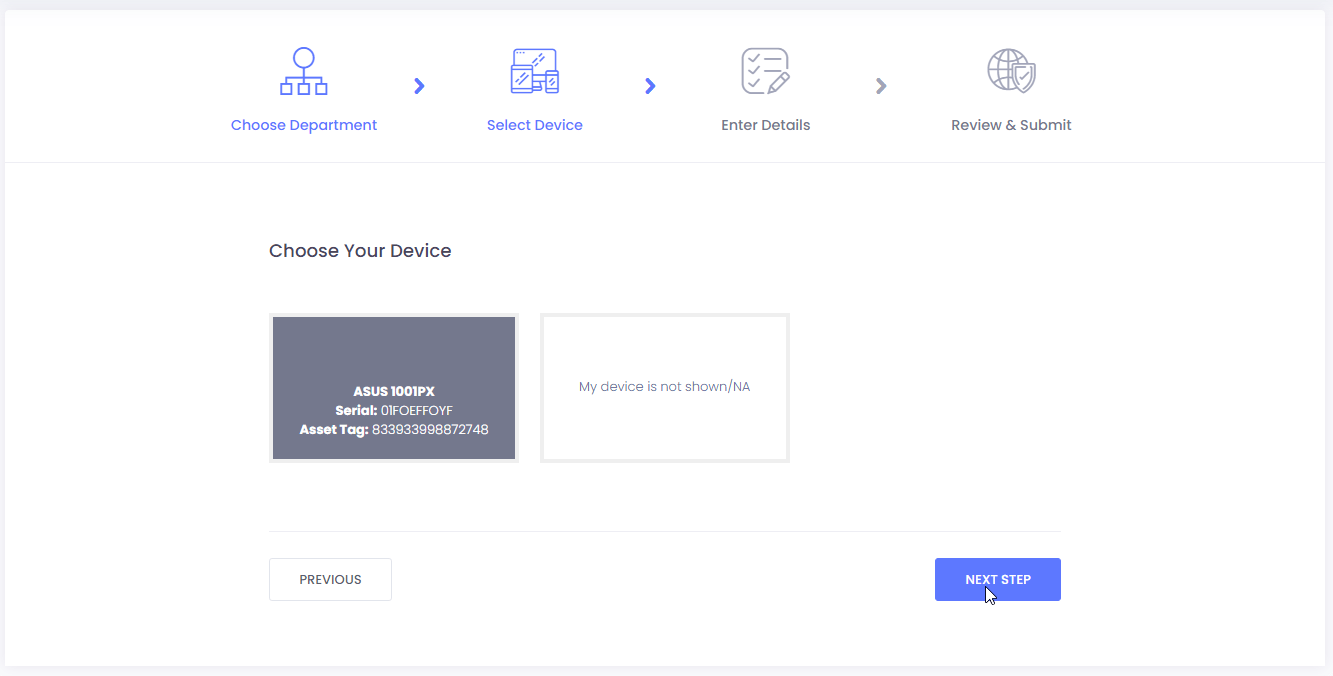Click the Choose Department org-chart icon
This screenshot has height=676, width=1333.
click(304, 72)
